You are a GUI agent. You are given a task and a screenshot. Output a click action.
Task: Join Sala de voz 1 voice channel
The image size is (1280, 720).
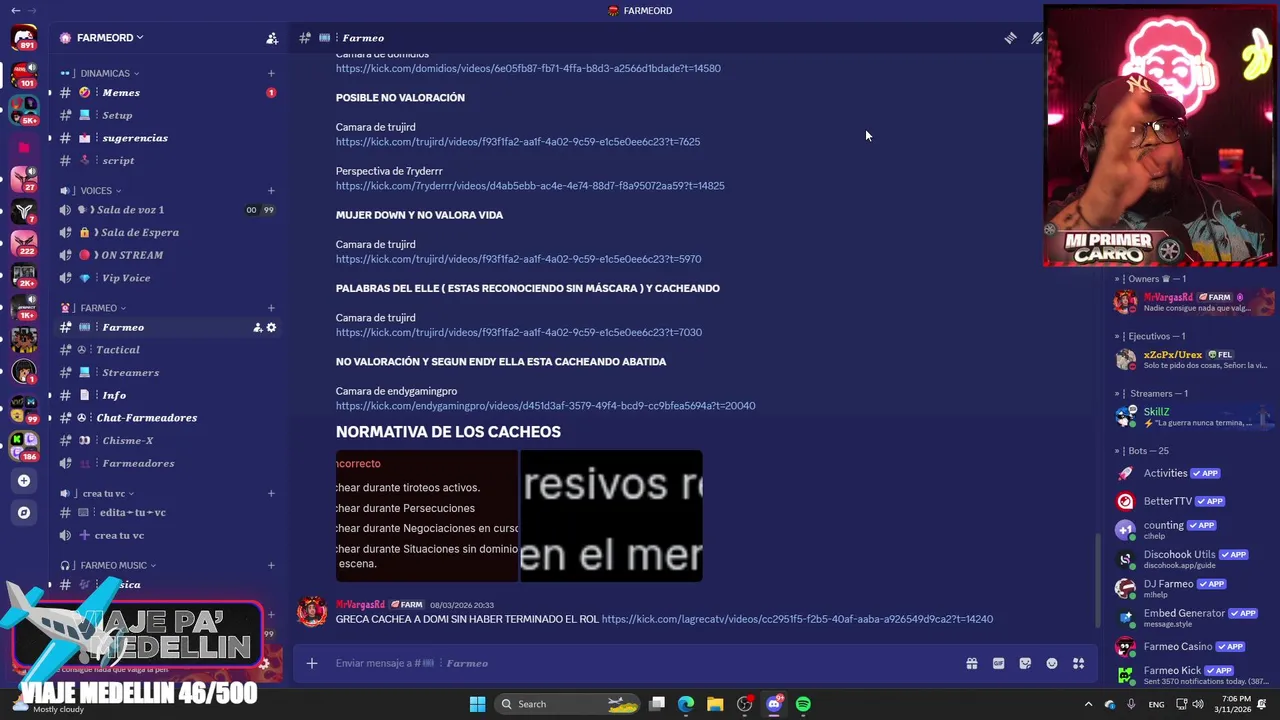pos(168,210)
